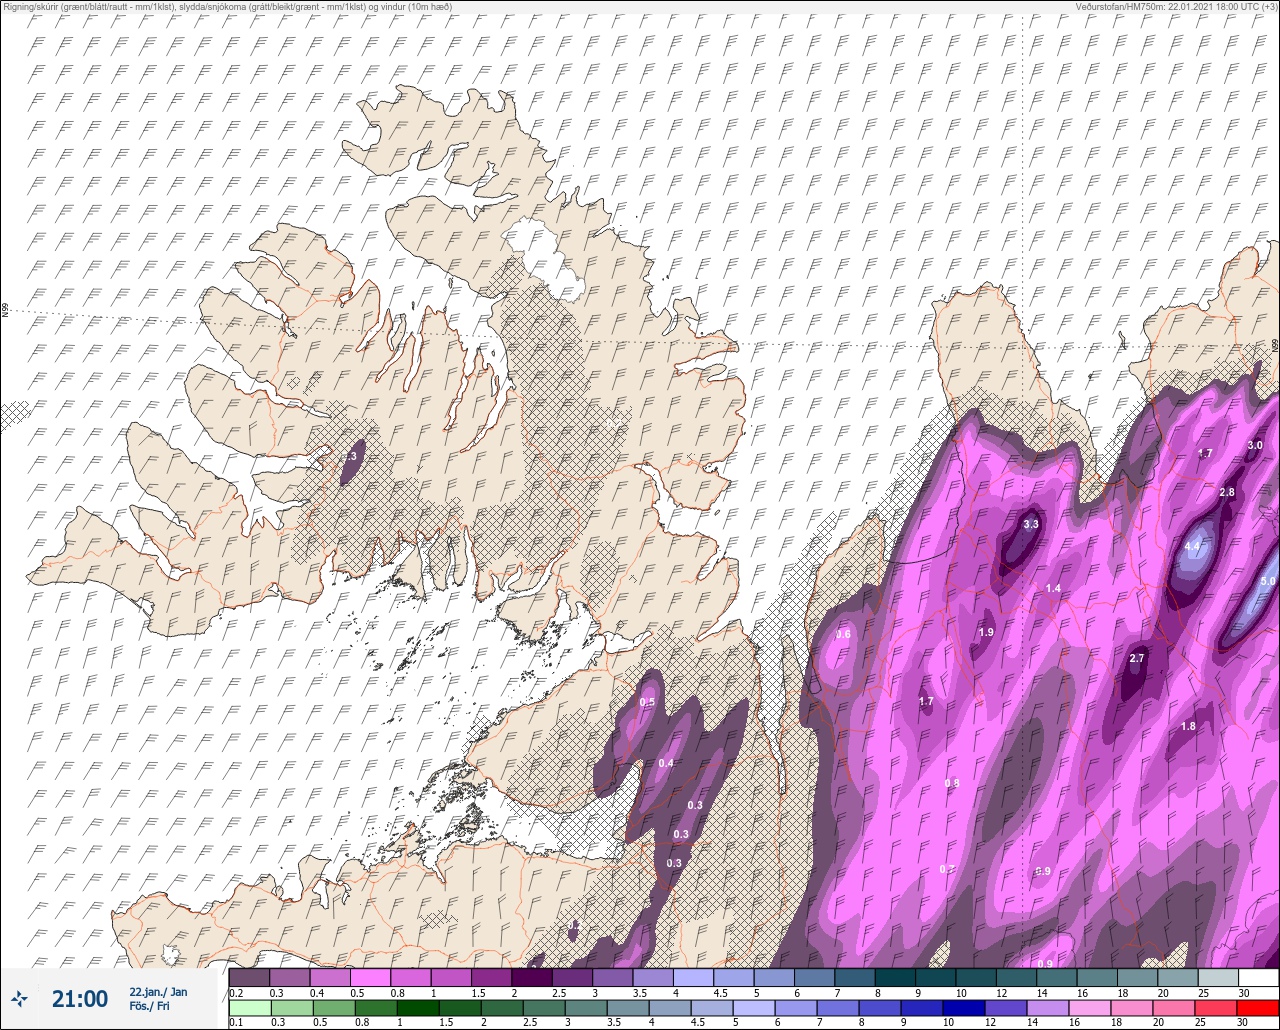Click the 1.9 precipitation value on the map

coord(986,632)
